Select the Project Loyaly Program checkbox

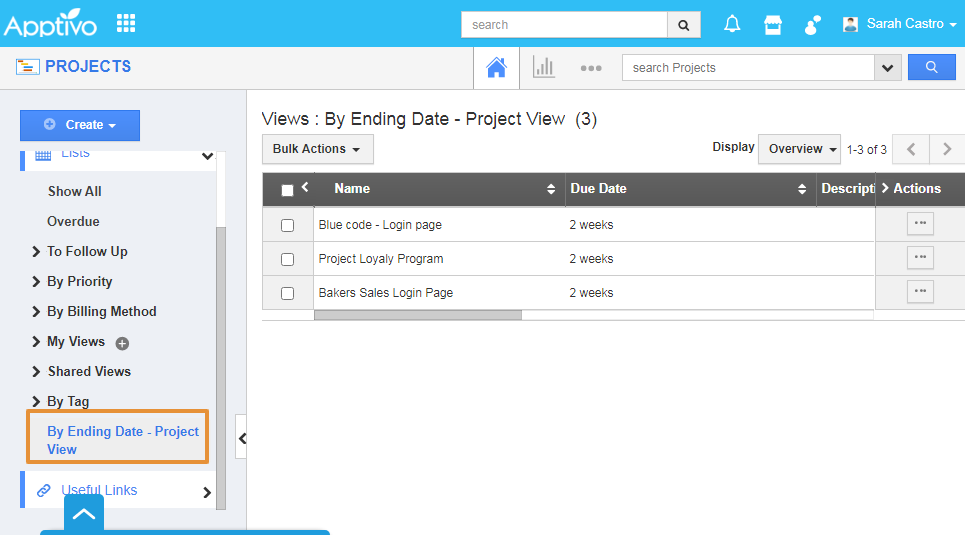[288, 259]
